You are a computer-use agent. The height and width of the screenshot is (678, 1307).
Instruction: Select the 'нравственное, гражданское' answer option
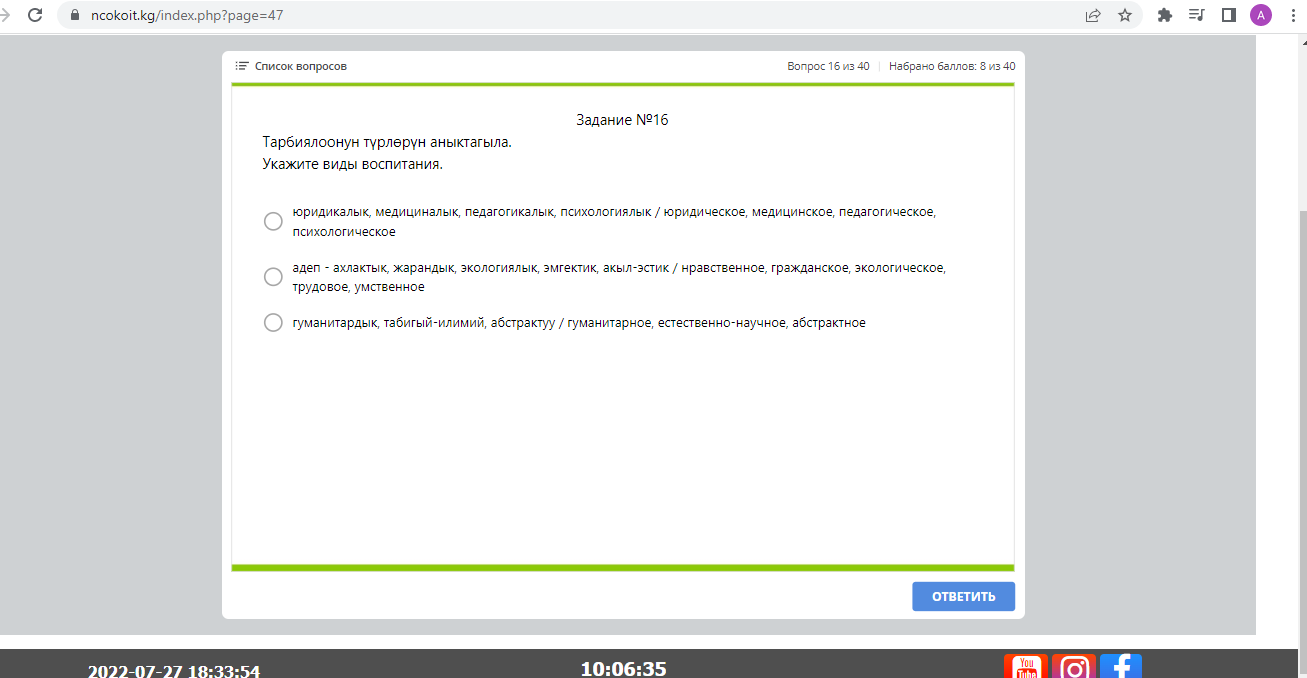273,277
